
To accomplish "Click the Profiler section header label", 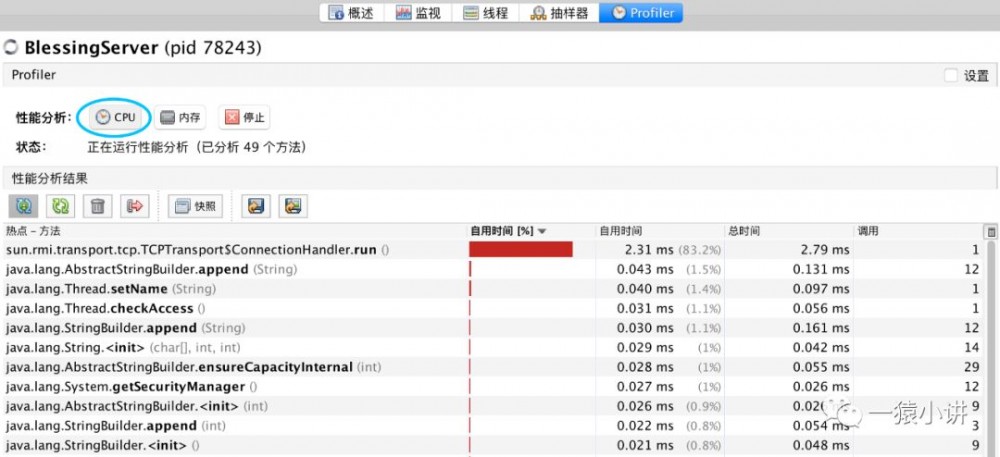I will [34, 75].
